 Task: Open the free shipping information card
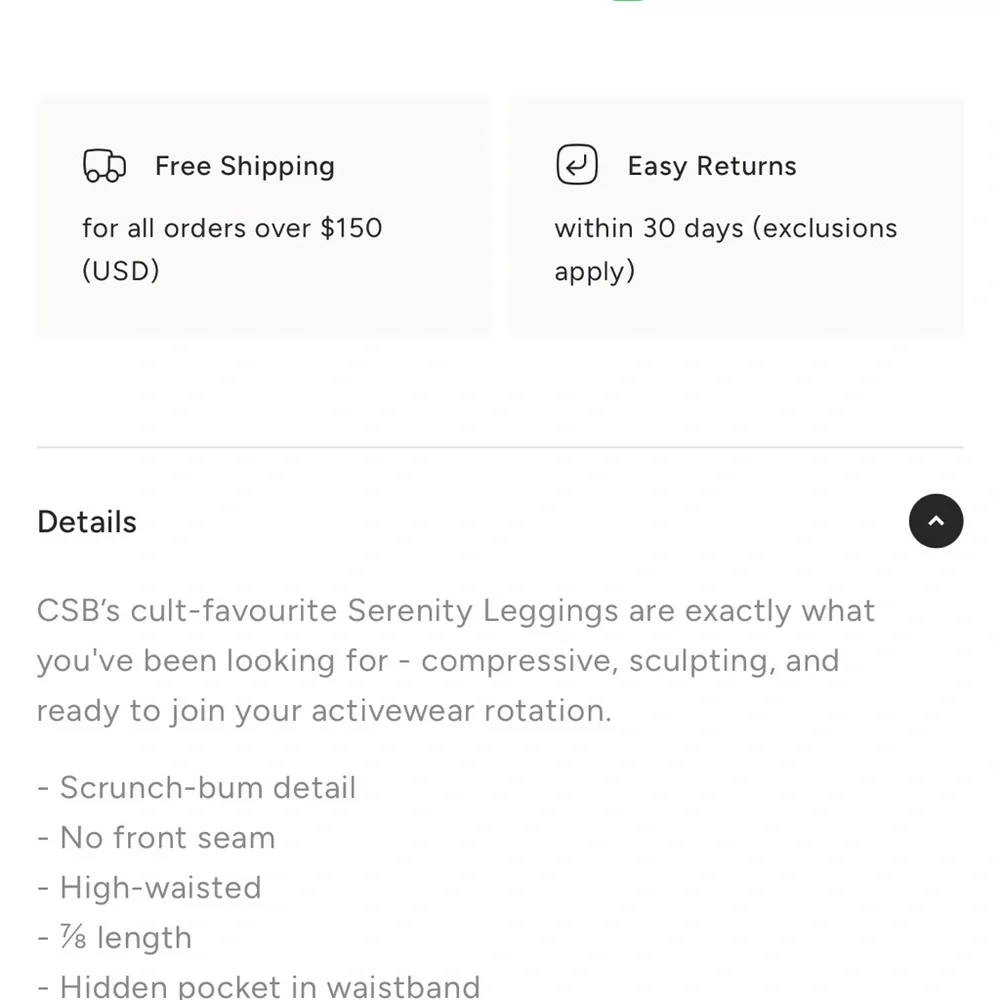(x=263, y=215)
